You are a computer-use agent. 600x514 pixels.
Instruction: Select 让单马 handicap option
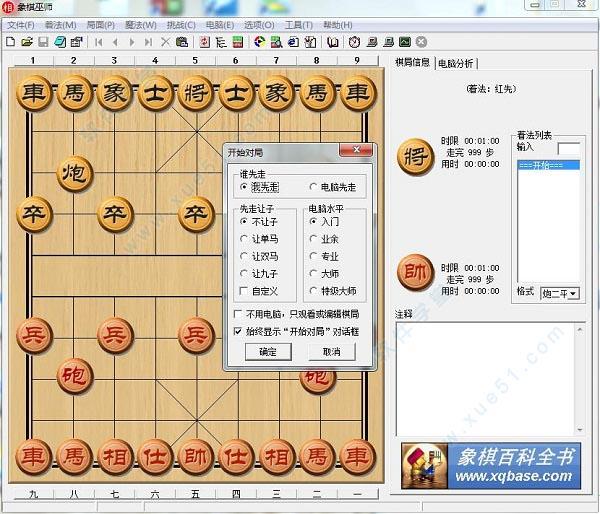coord(259,239)
